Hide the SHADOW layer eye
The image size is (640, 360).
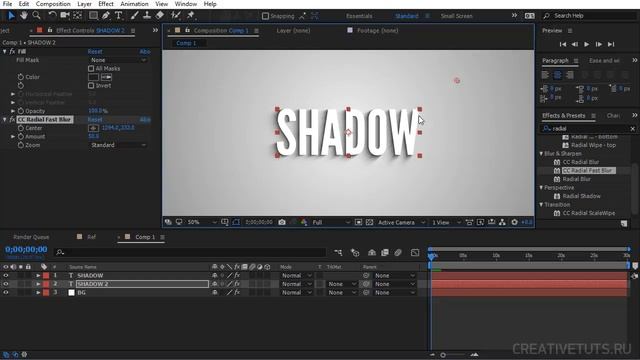6,276
